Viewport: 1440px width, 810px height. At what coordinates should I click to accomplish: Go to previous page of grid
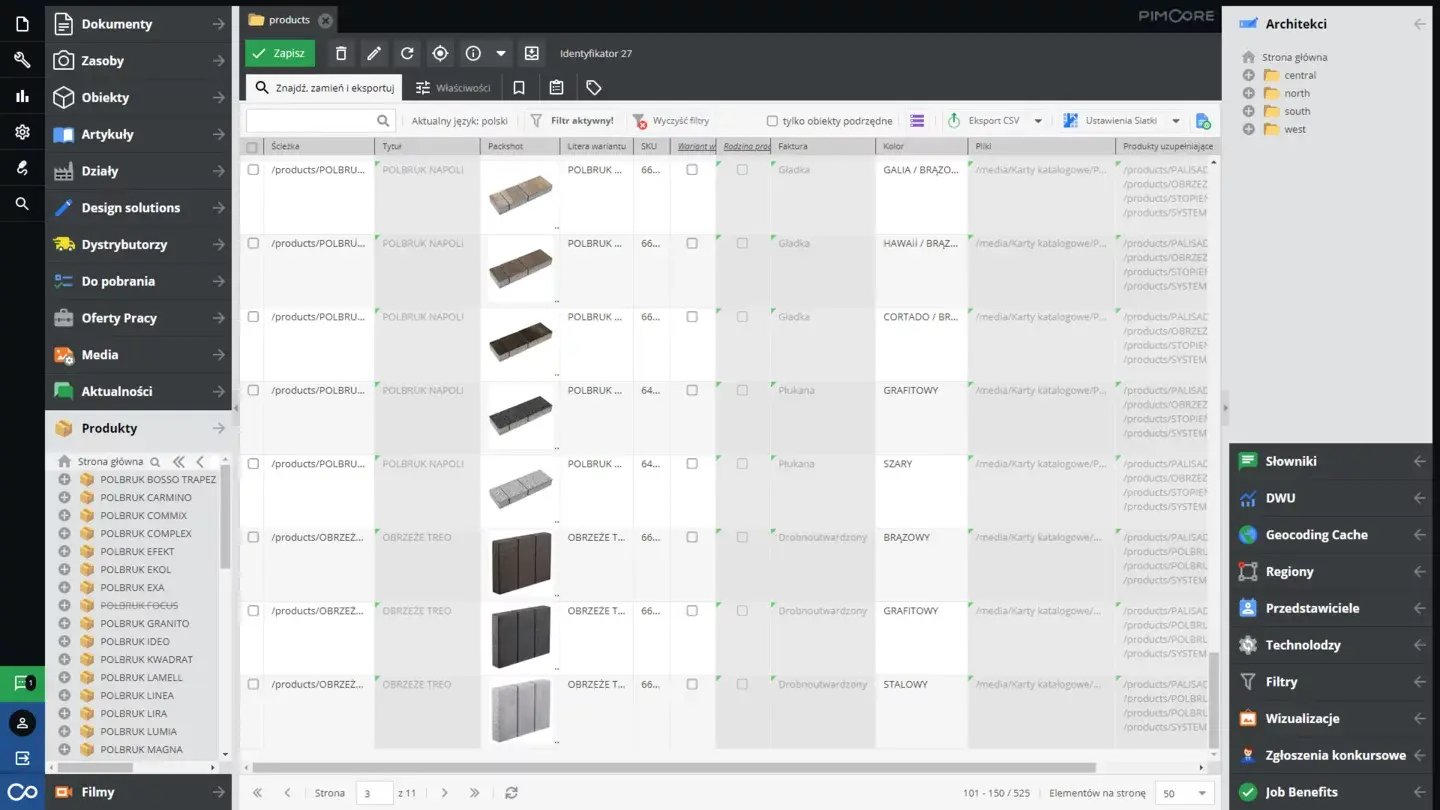click(x=287, y=793)
